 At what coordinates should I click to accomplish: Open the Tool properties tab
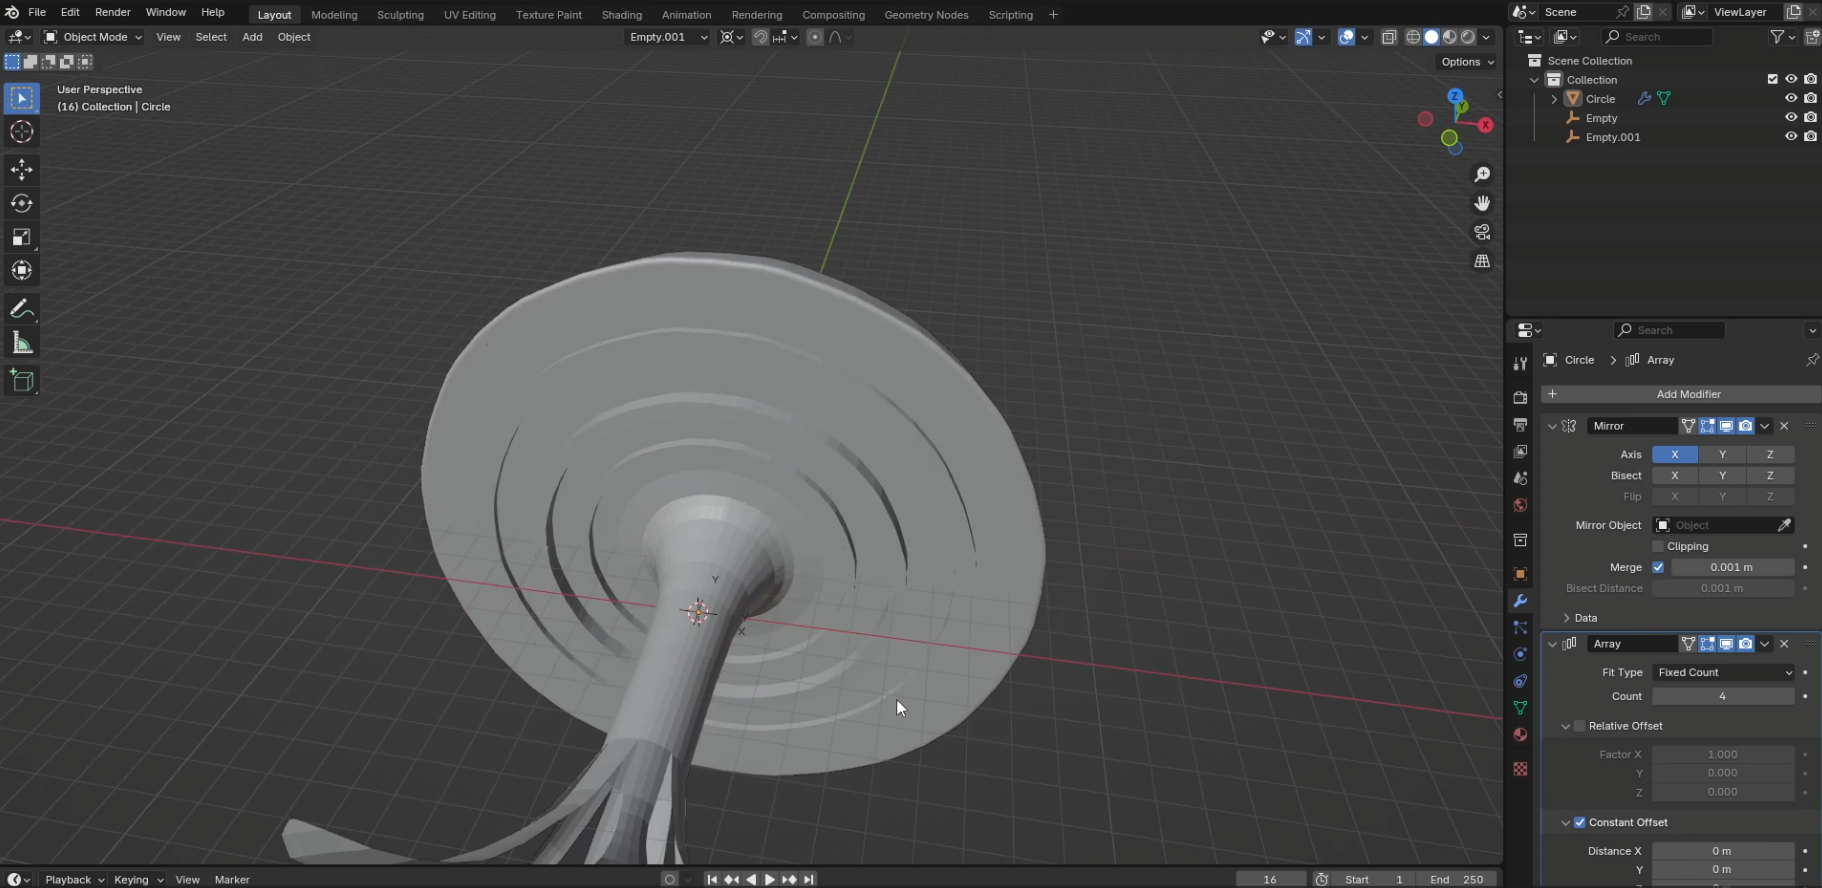tap(1520, 364)
